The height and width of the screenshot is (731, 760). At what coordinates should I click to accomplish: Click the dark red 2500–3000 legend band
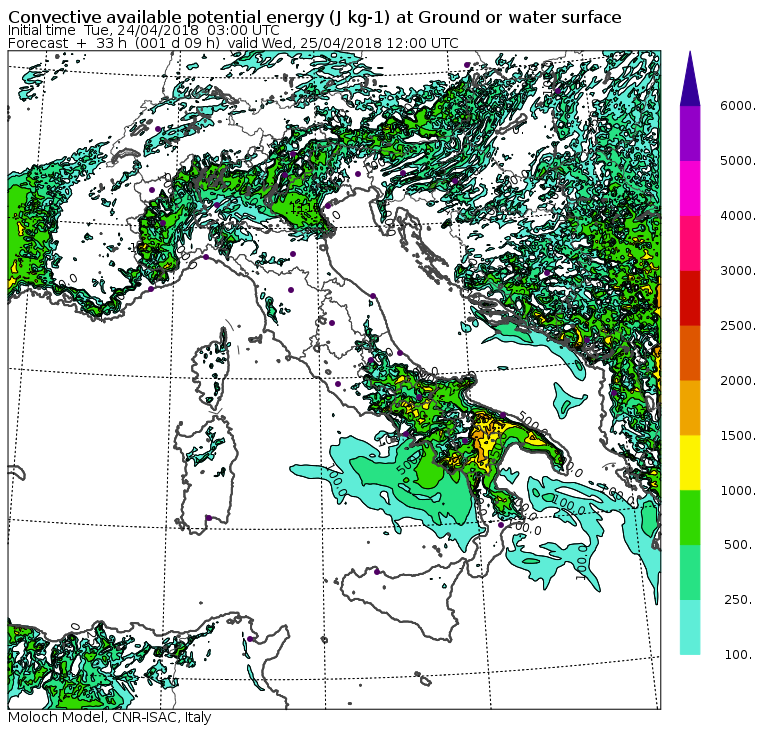click(x=690, y=298)
